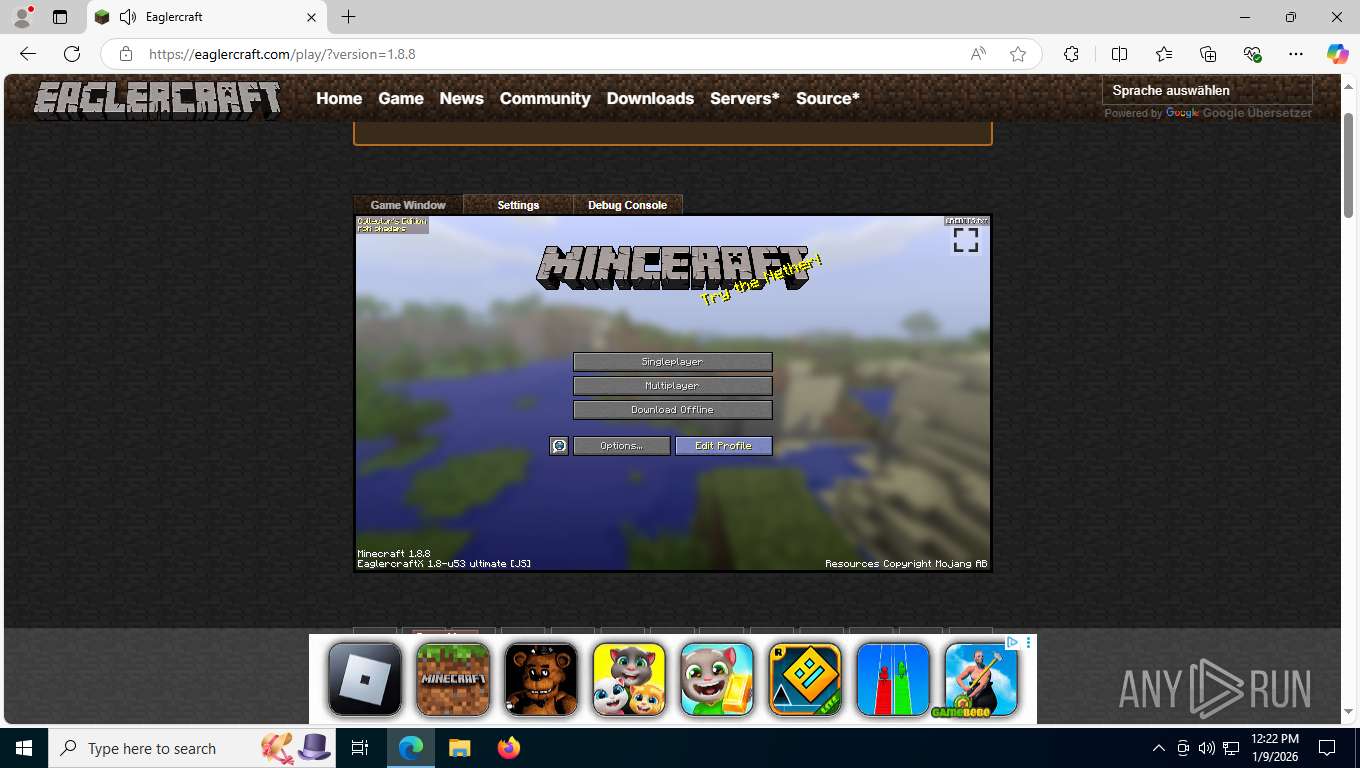Open the Collections icon in Edge

(1208, 54)
